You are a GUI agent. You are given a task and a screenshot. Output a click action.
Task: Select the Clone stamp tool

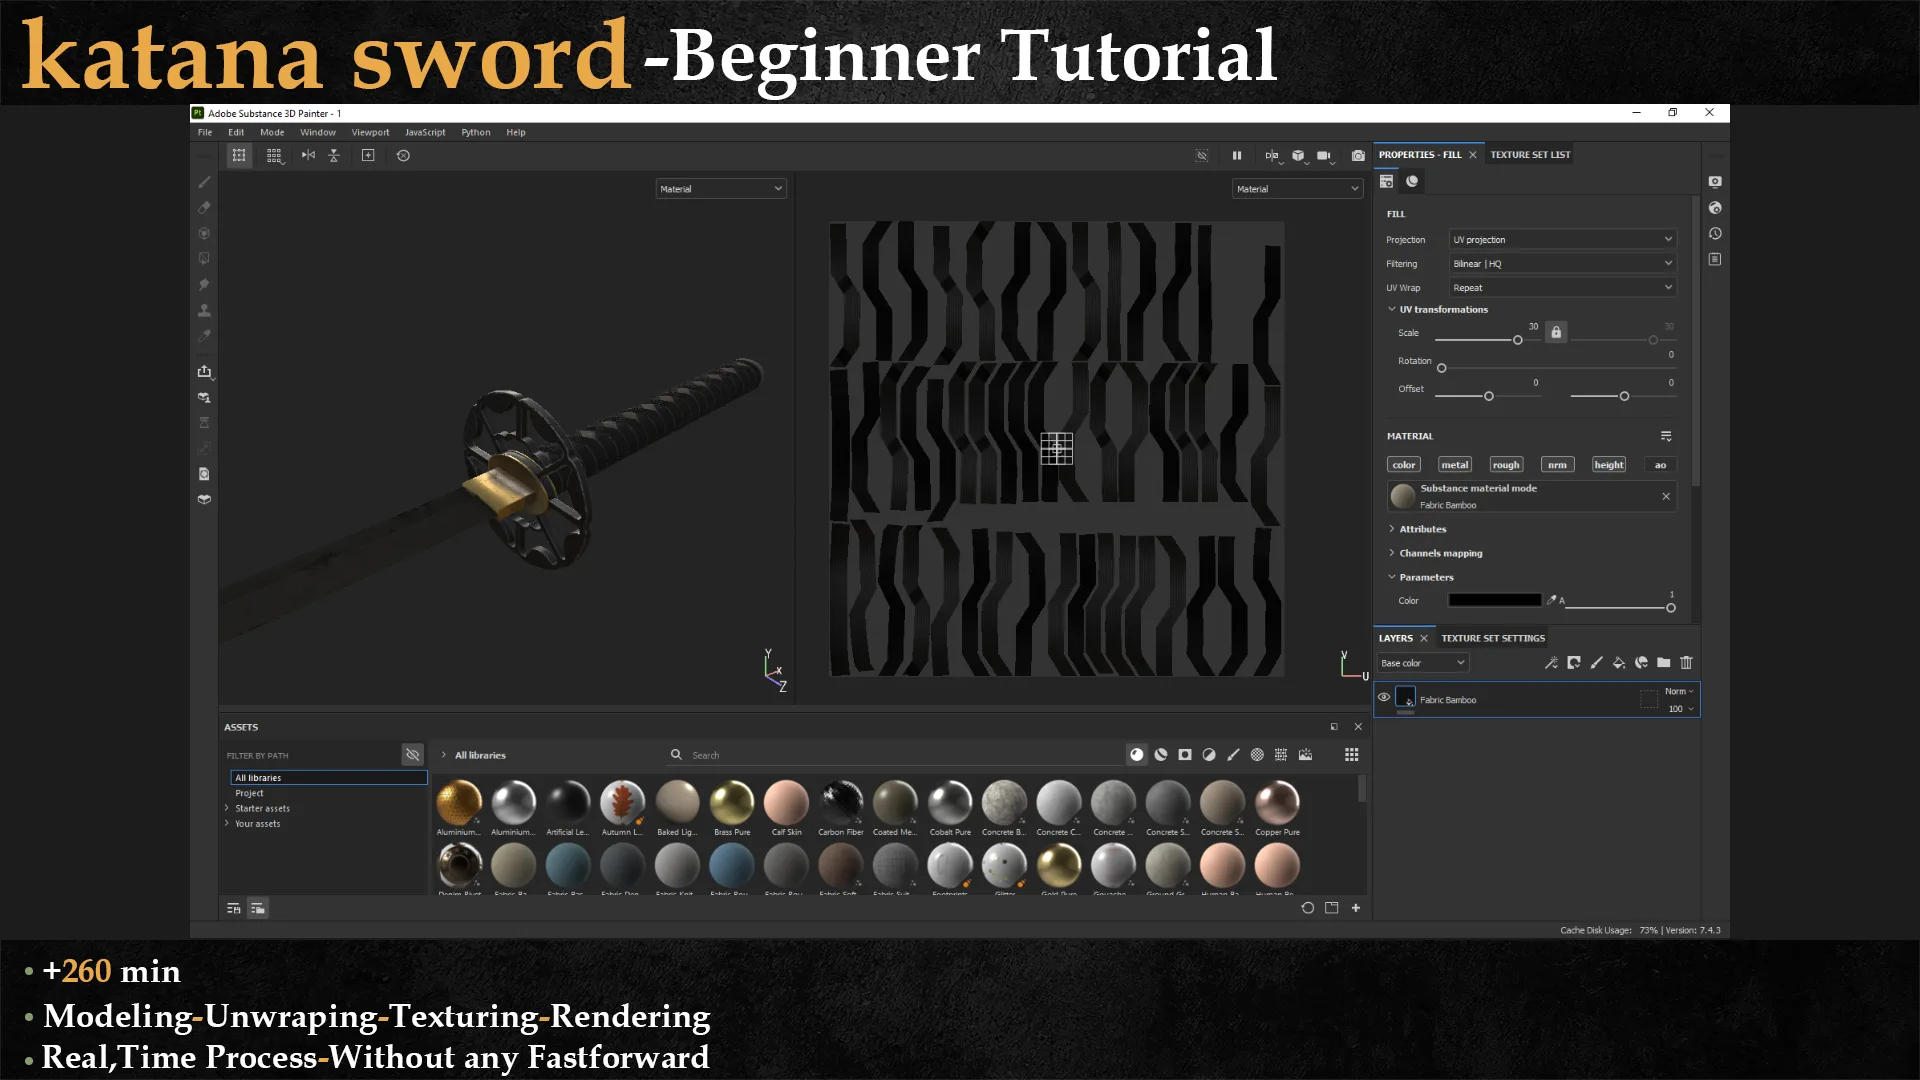pyautogui.click(x=204, y=309)
